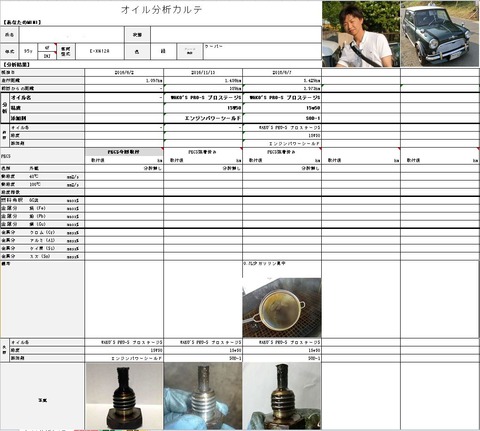480x431 pixels.
Task: Select the スズ (Sn) row label
Action: point(42,256)
